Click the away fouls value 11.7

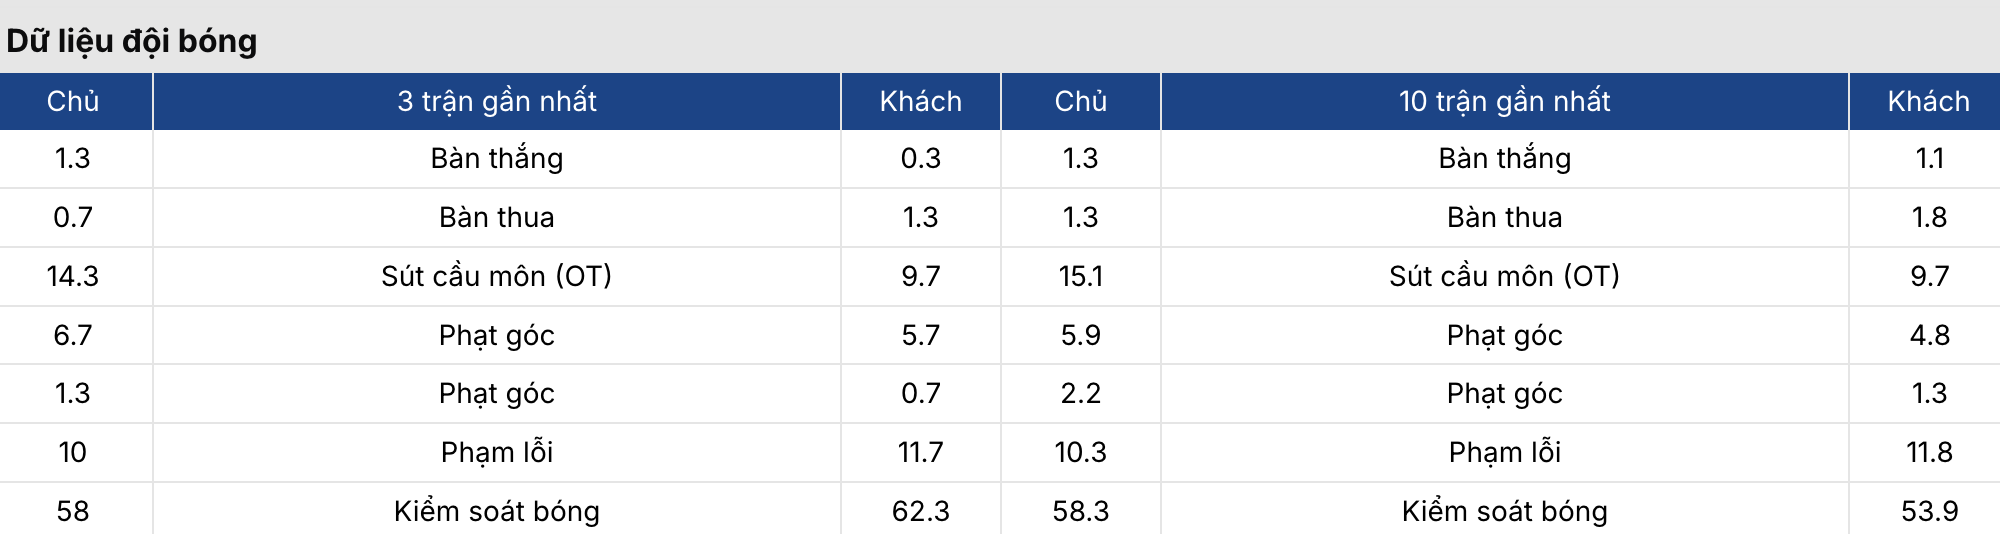[x=920, y=452]
